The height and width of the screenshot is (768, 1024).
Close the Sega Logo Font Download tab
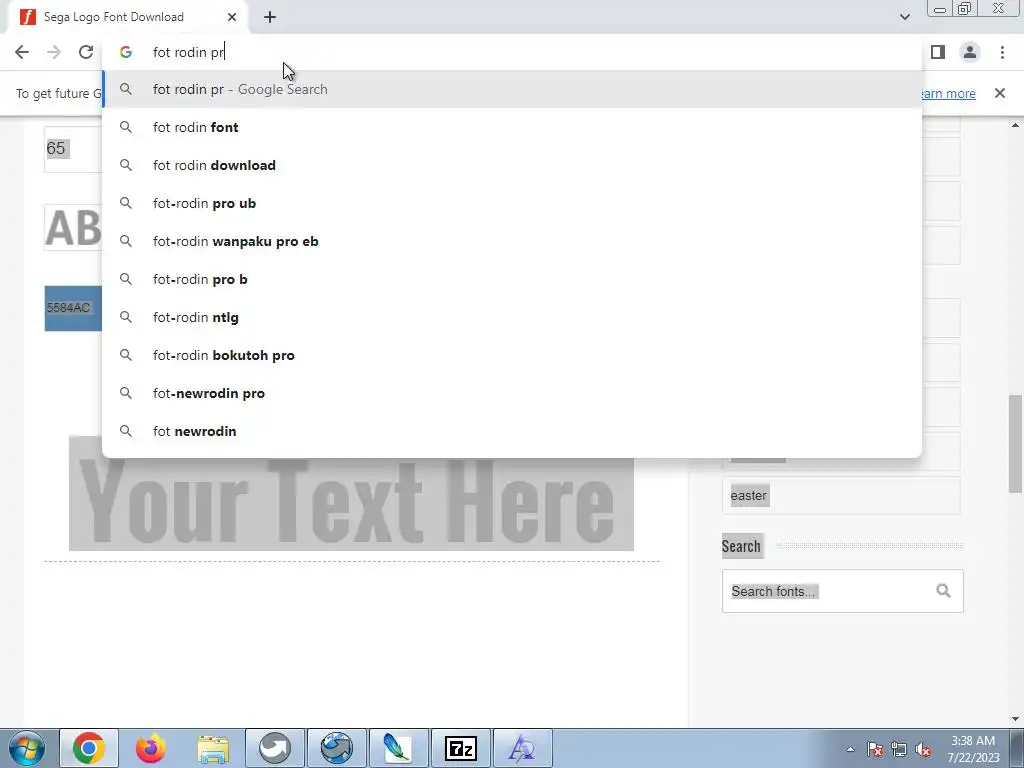click(232, 17)
